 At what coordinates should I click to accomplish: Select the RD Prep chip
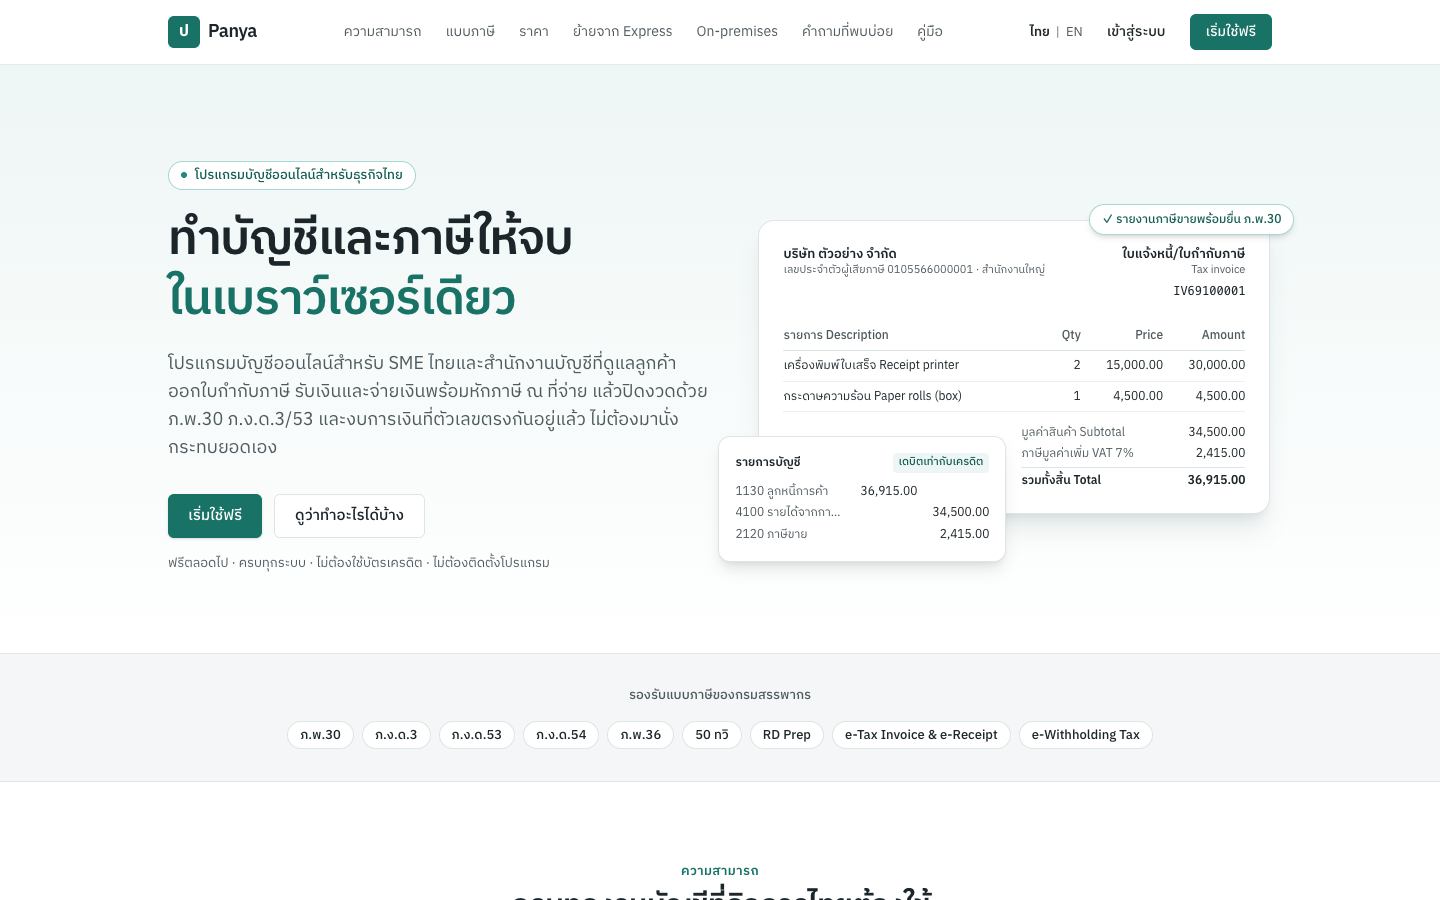tap(787, 735)
